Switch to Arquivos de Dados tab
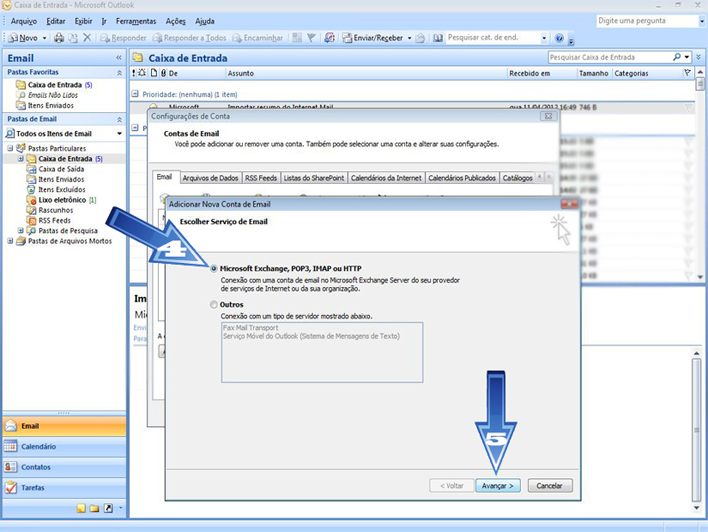Image resolution: width=708 pixels, height=532 pixels. pos(210,178)
